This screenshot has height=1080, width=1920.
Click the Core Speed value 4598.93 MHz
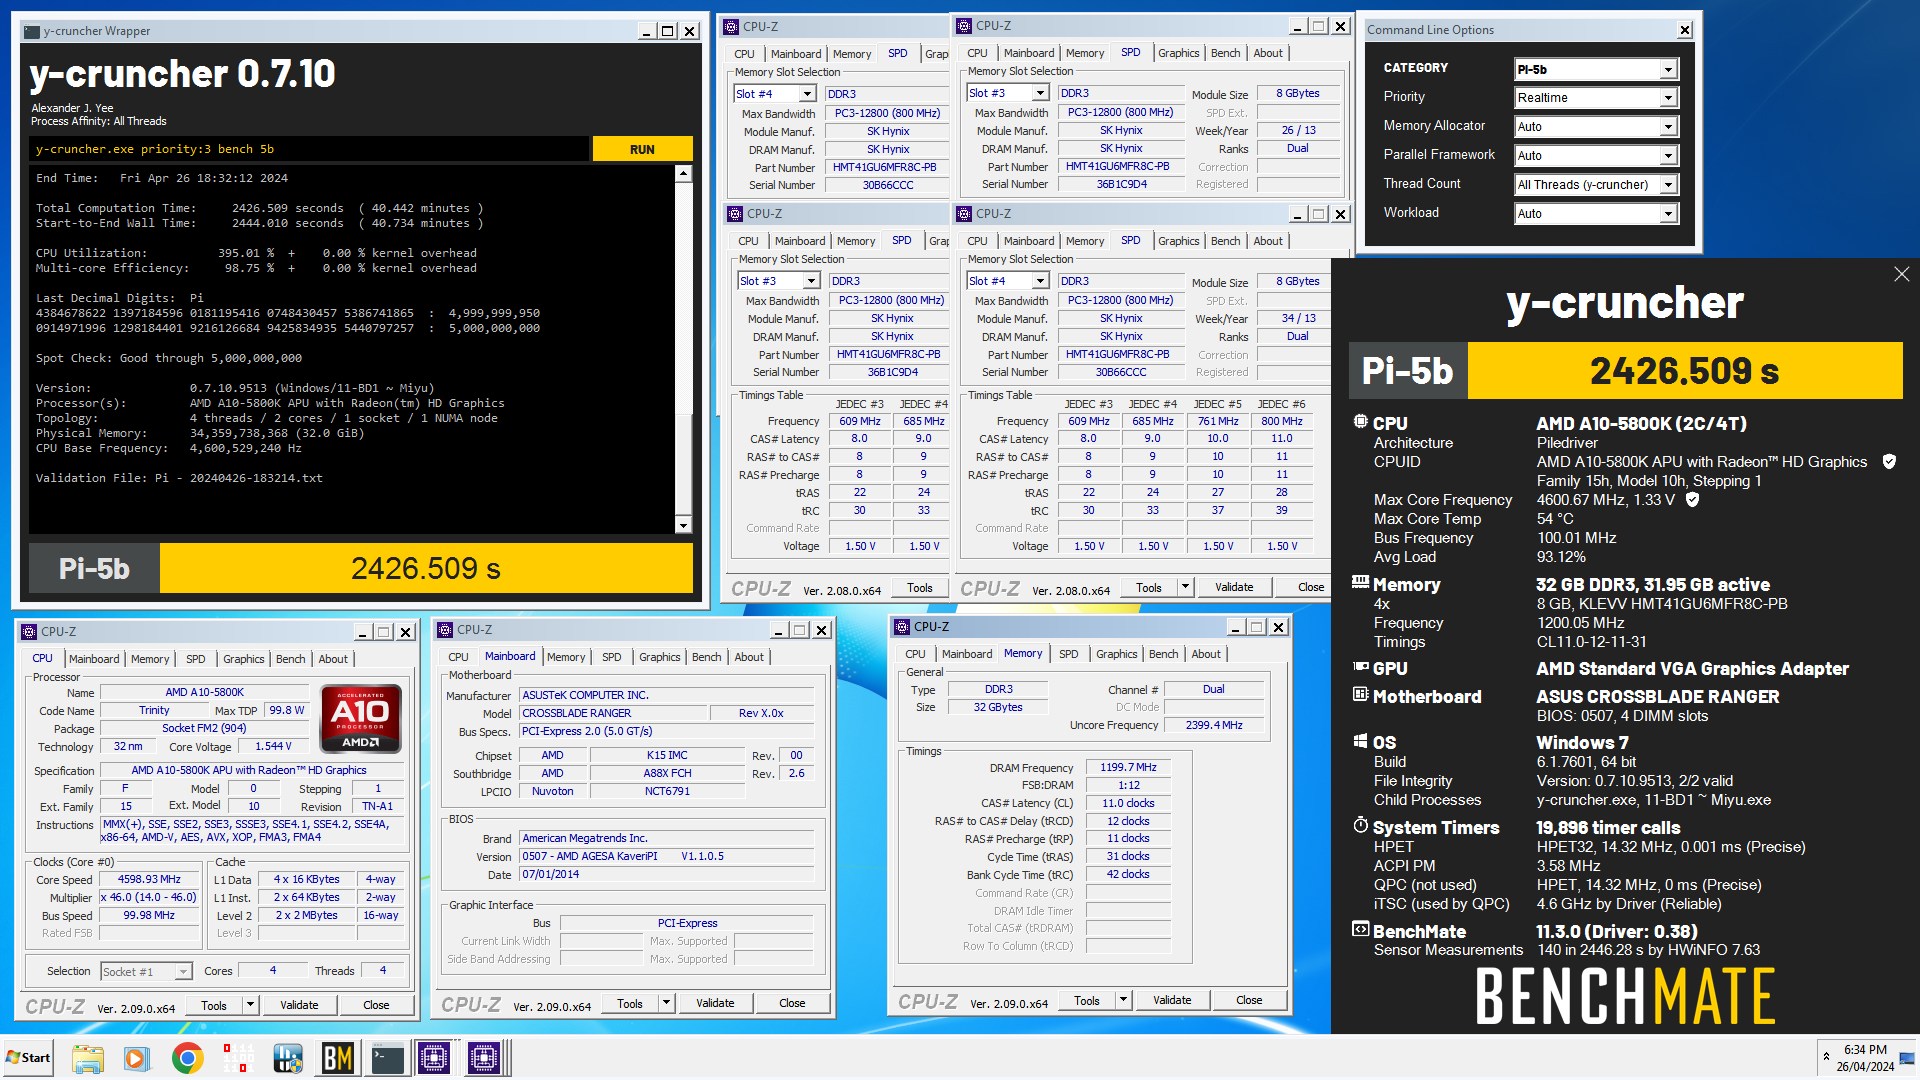tap(150, 880)
